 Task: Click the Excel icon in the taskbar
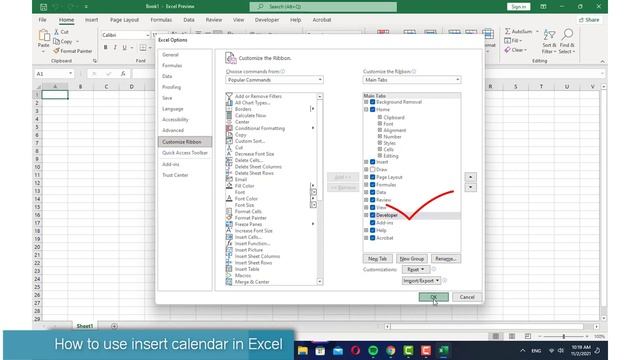click(444, 351)
